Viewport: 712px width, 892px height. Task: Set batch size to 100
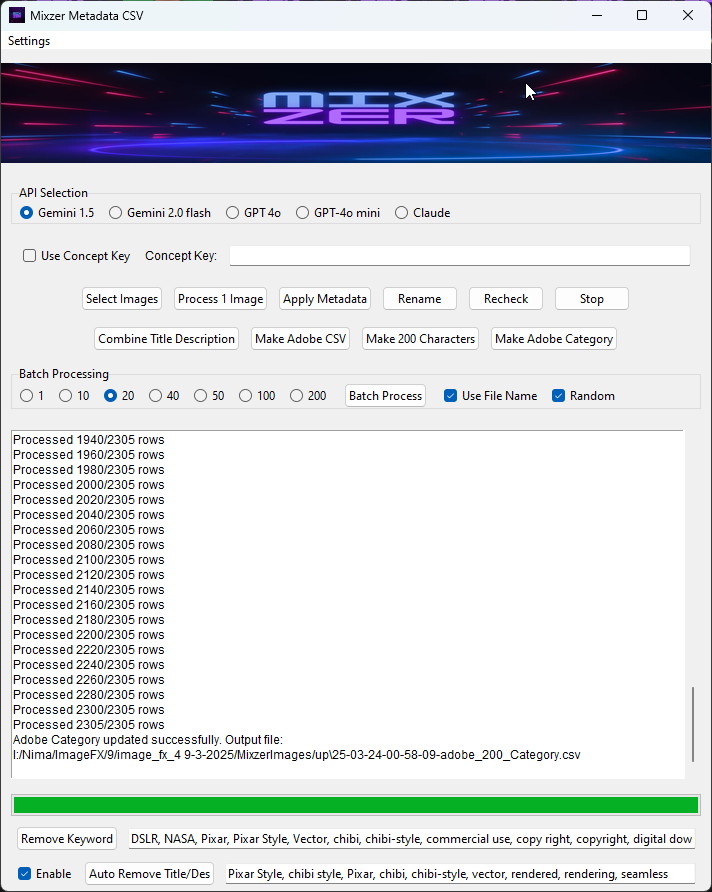tap(246, 396)
